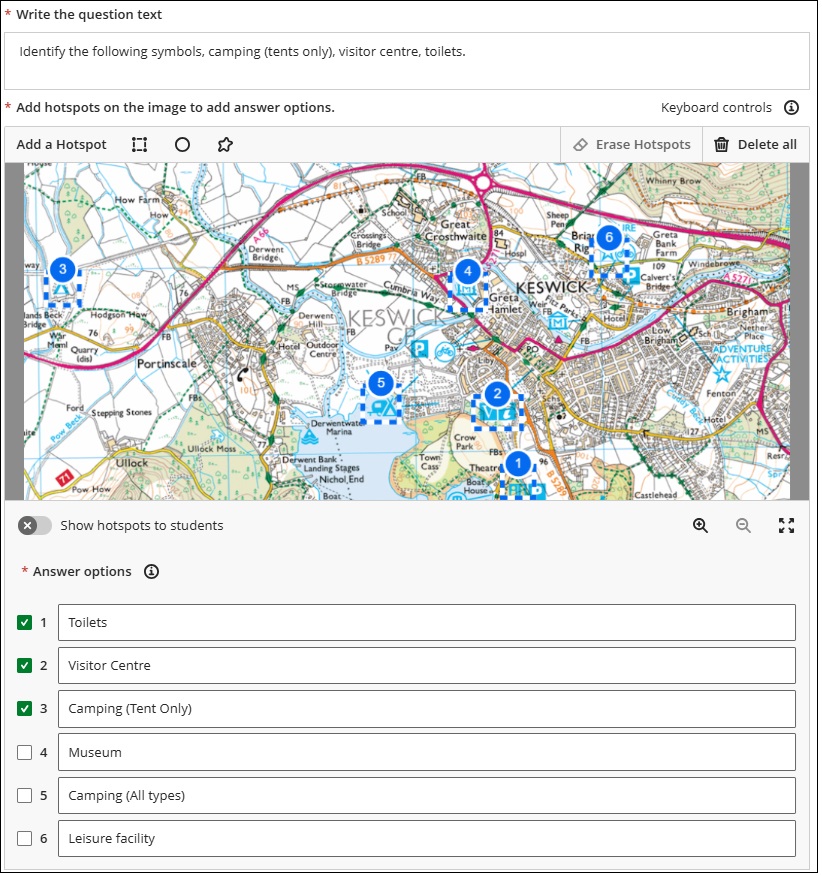Screen dimensions: 822x876
Task: Click the blue star Adventure Activities symbol
Action: (722, 374)
